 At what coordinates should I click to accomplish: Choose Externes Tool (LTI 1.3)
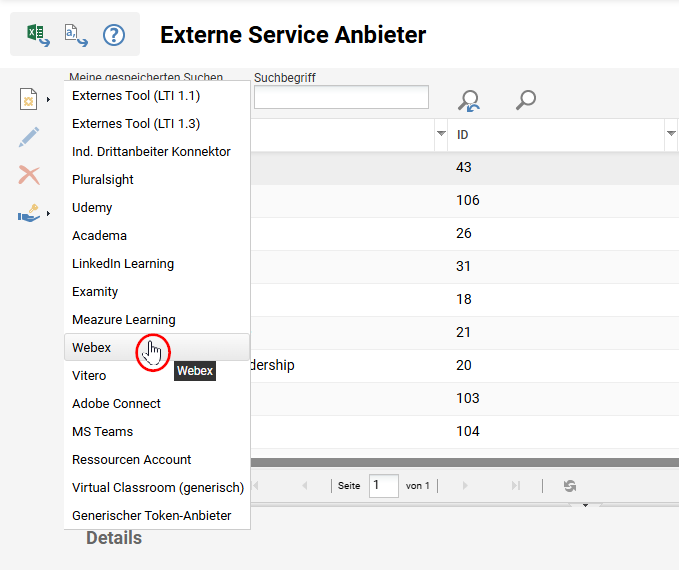(x=157, y=124)
